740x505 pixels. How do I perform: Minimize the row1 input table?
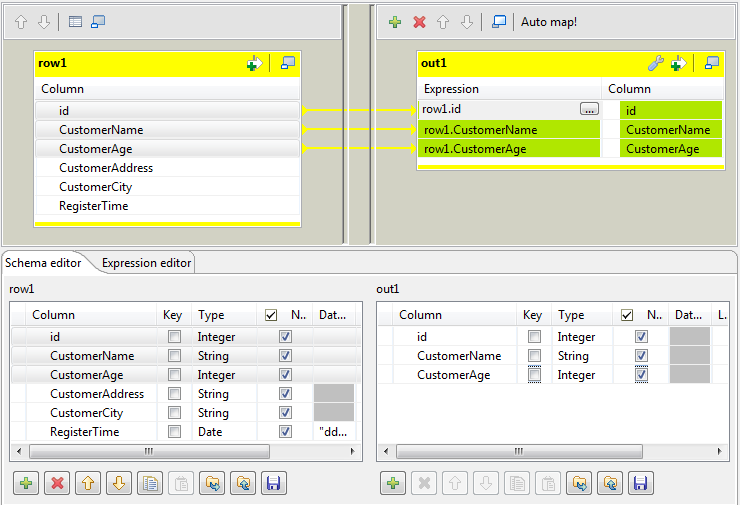(288, 63)
